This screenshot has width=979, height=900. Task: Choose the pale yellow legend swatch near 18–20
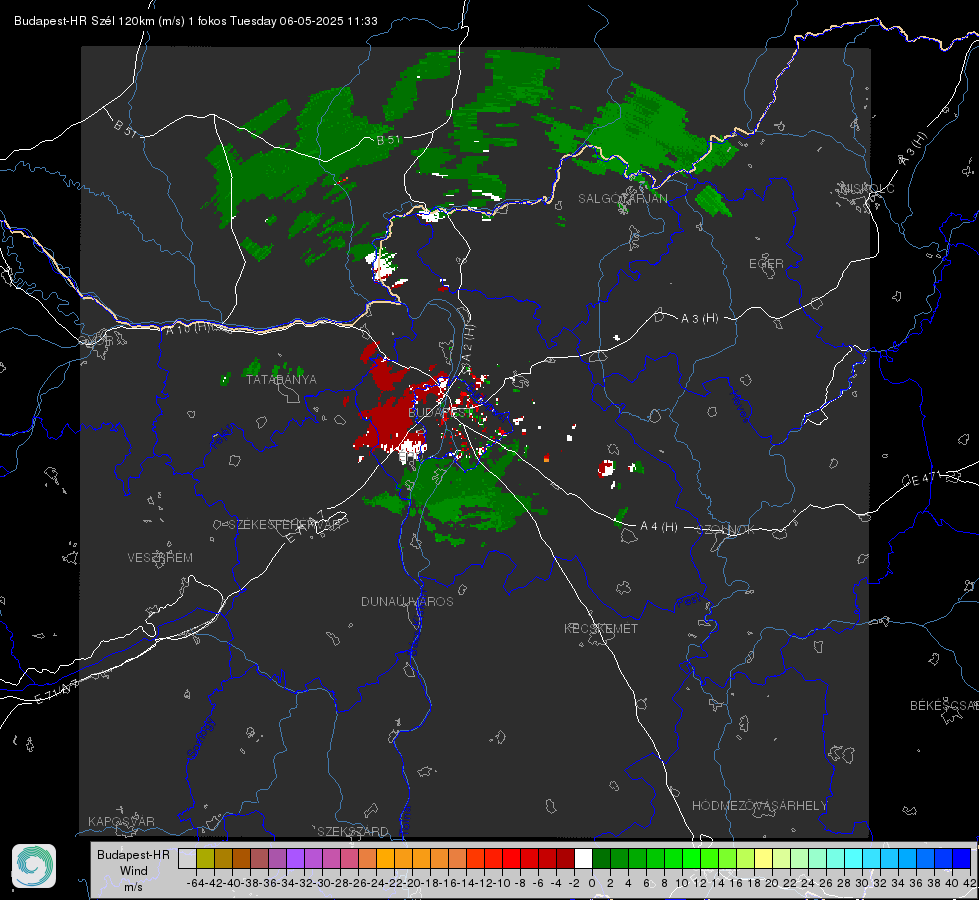point(764,859)
